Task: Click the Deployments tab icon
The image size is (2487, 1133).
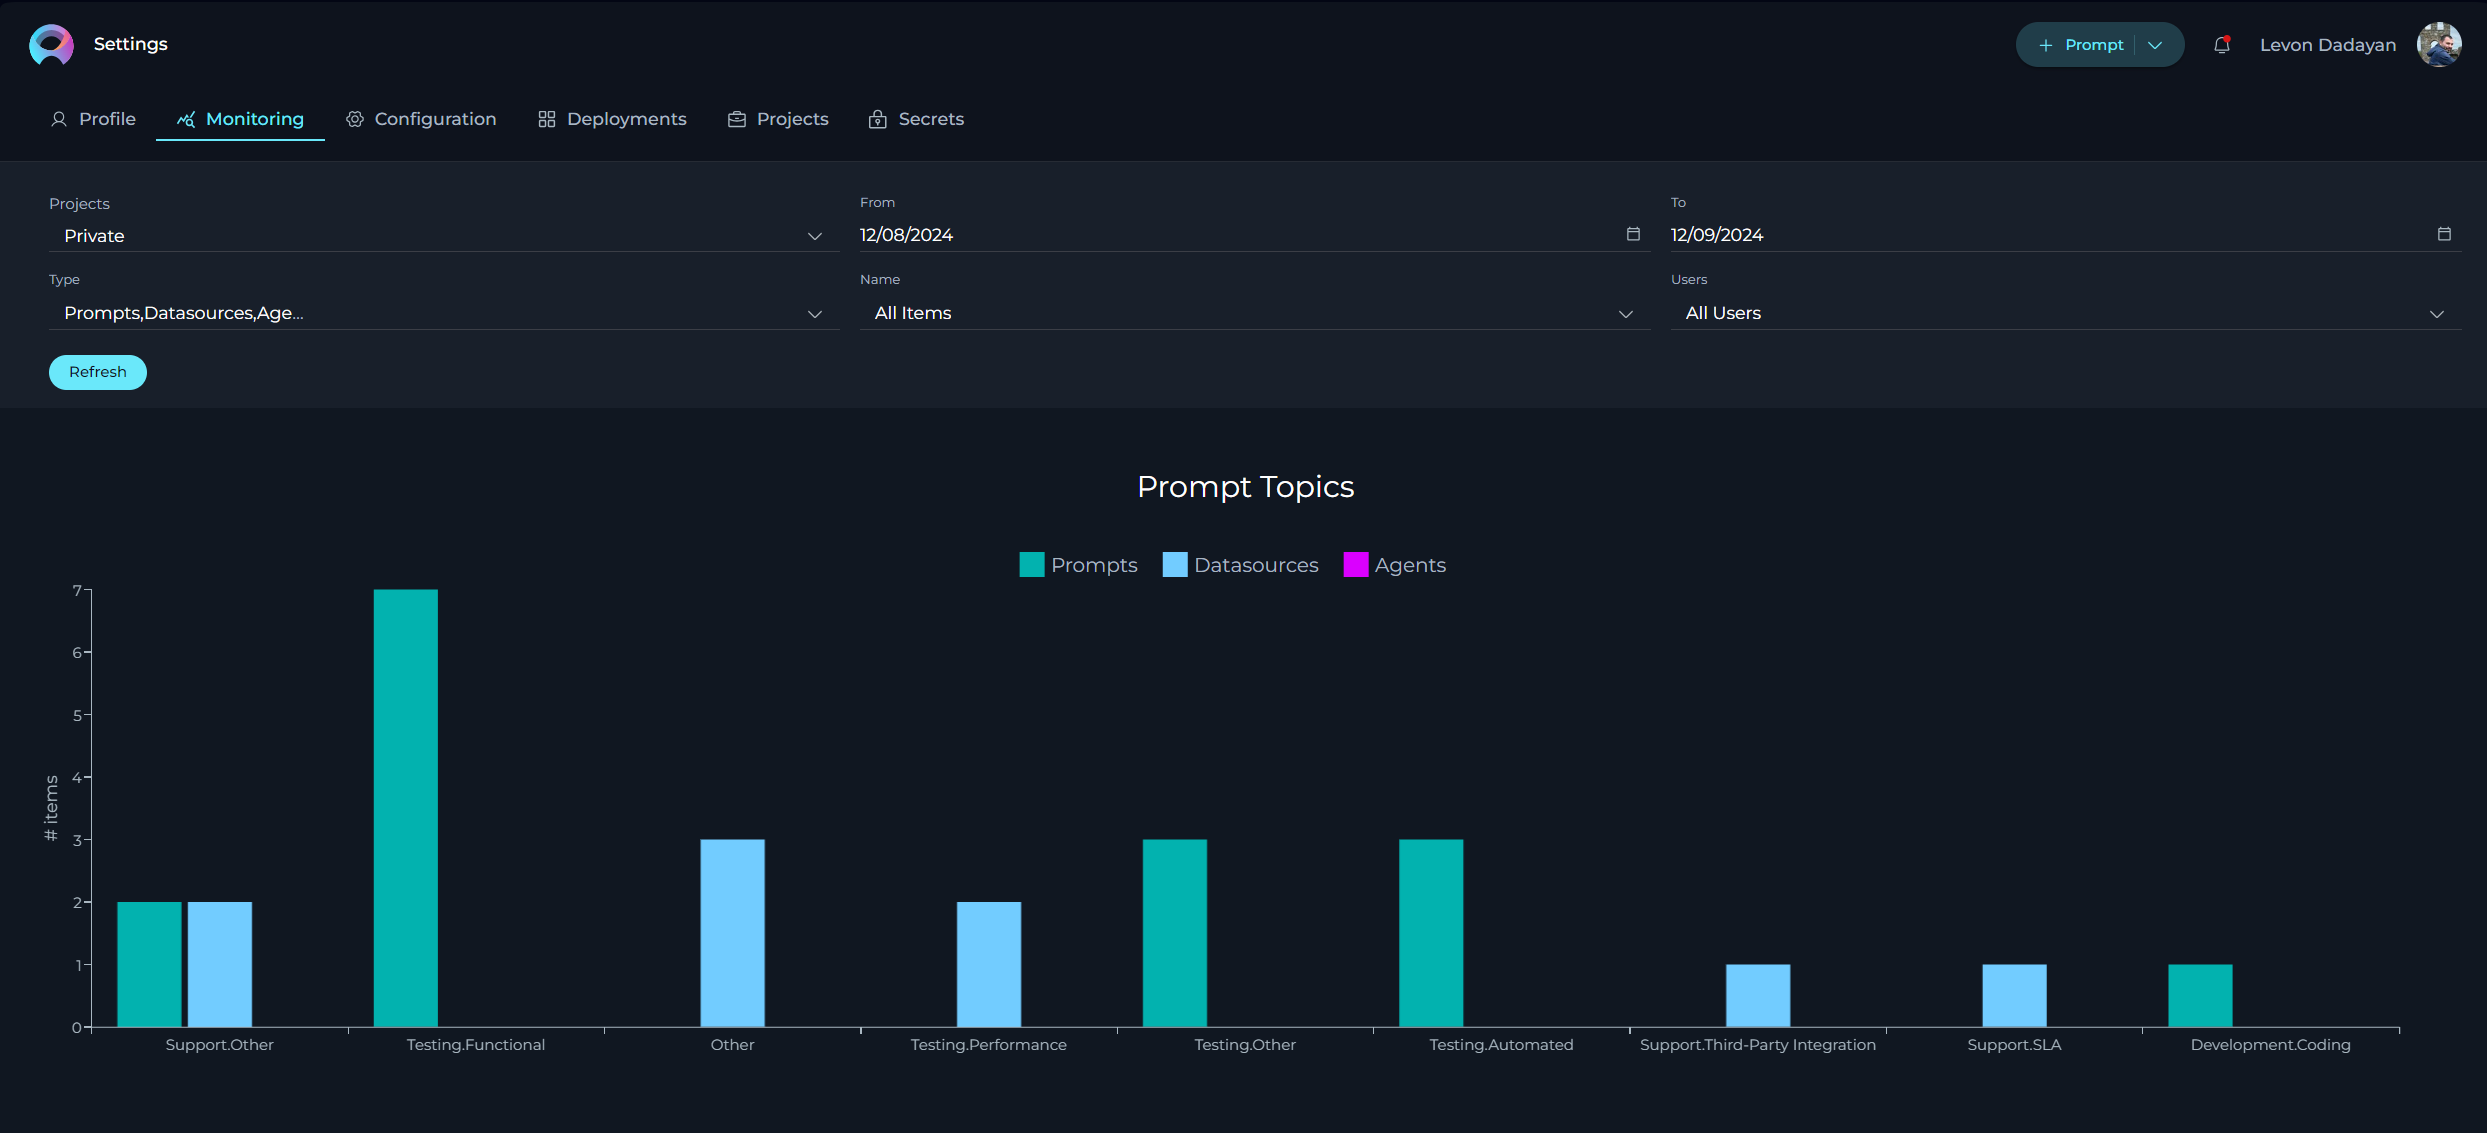Action: click(x=547, y=119)
